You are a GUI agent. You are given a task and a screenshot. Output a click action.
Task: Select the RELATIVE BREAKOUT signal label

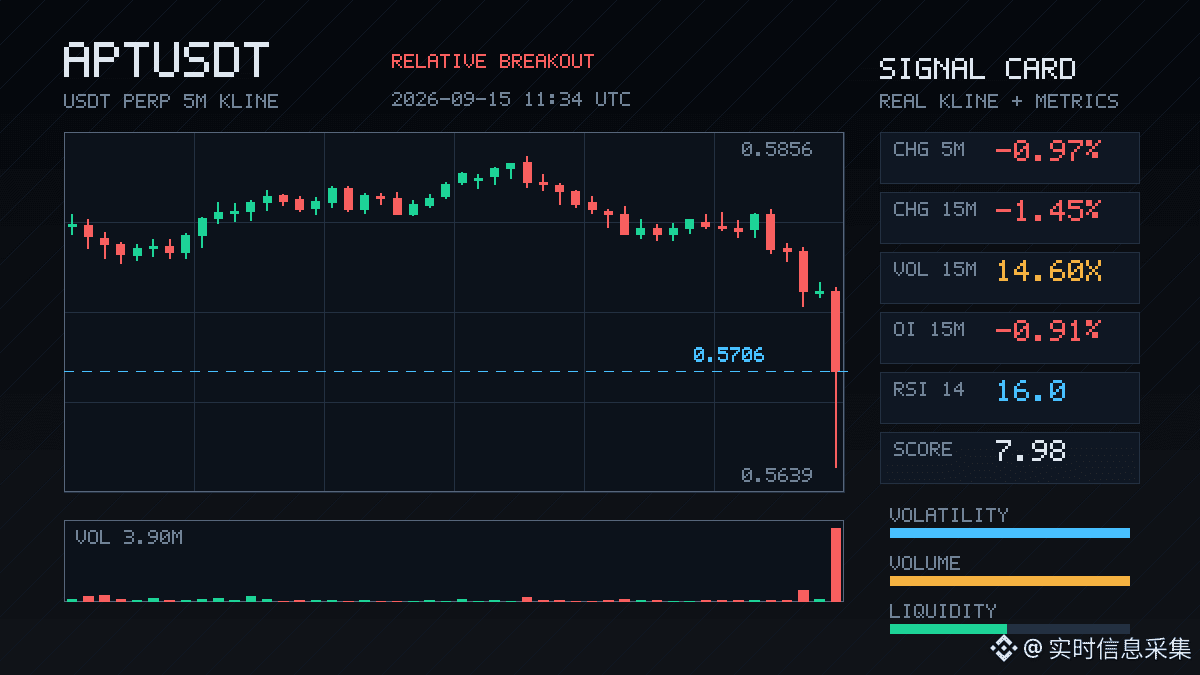[492, 62]
